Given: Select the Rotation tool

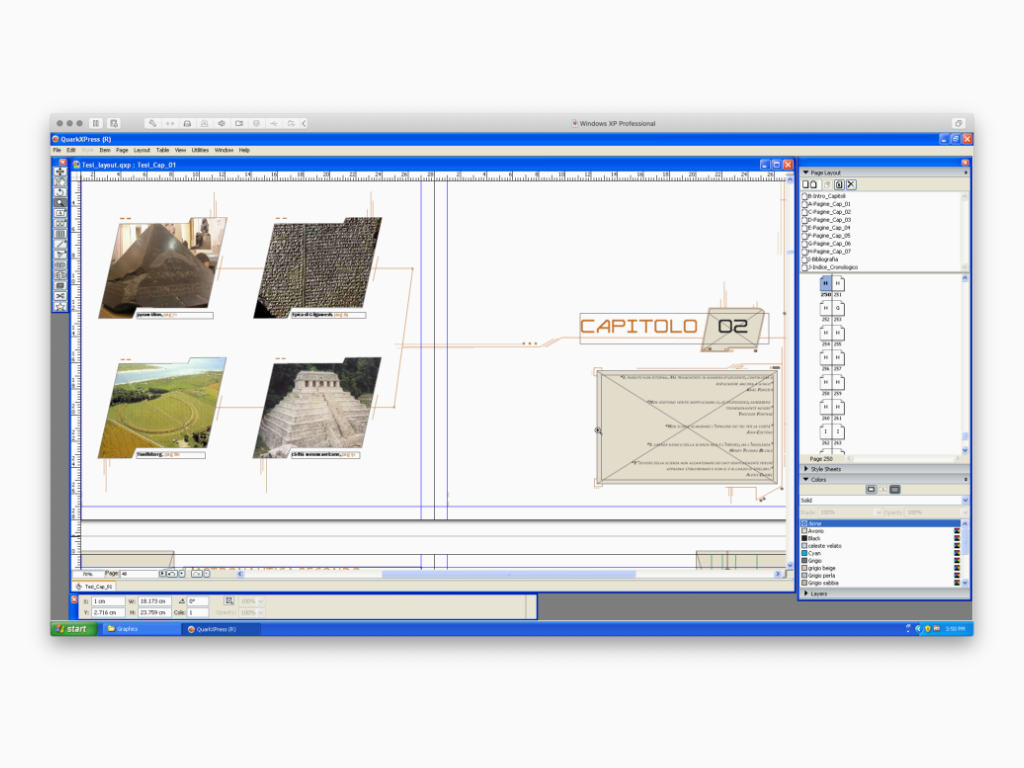Looking at the screenshot, I should [60, 193].
